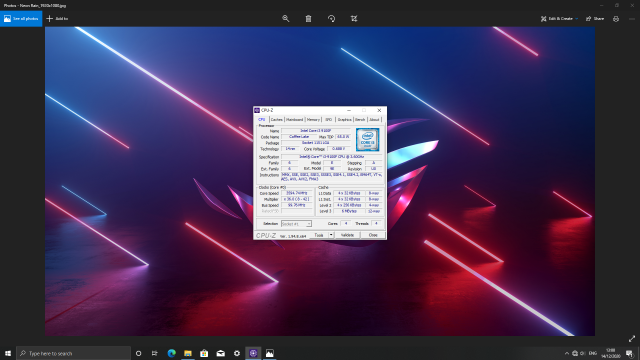Click the Validate button in CPU-Z
This screenshot has height=360, width=640.
(347, 235)
